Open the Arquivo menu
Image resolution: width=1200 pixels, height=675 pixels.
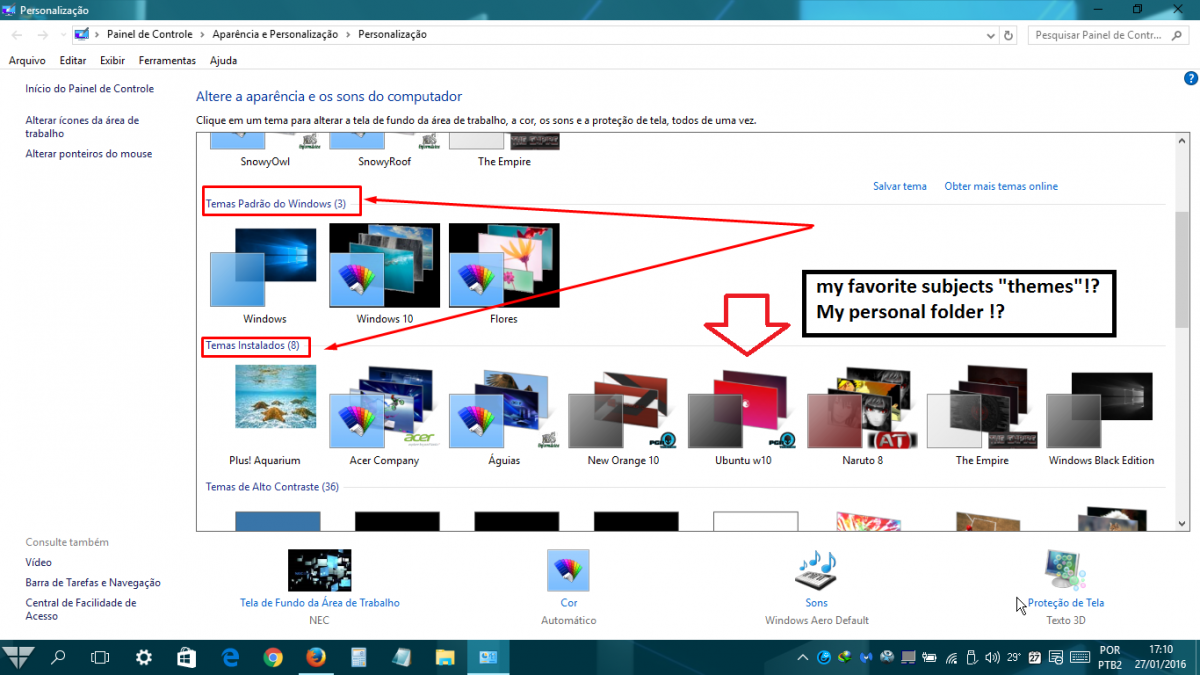tap(27, 60)
